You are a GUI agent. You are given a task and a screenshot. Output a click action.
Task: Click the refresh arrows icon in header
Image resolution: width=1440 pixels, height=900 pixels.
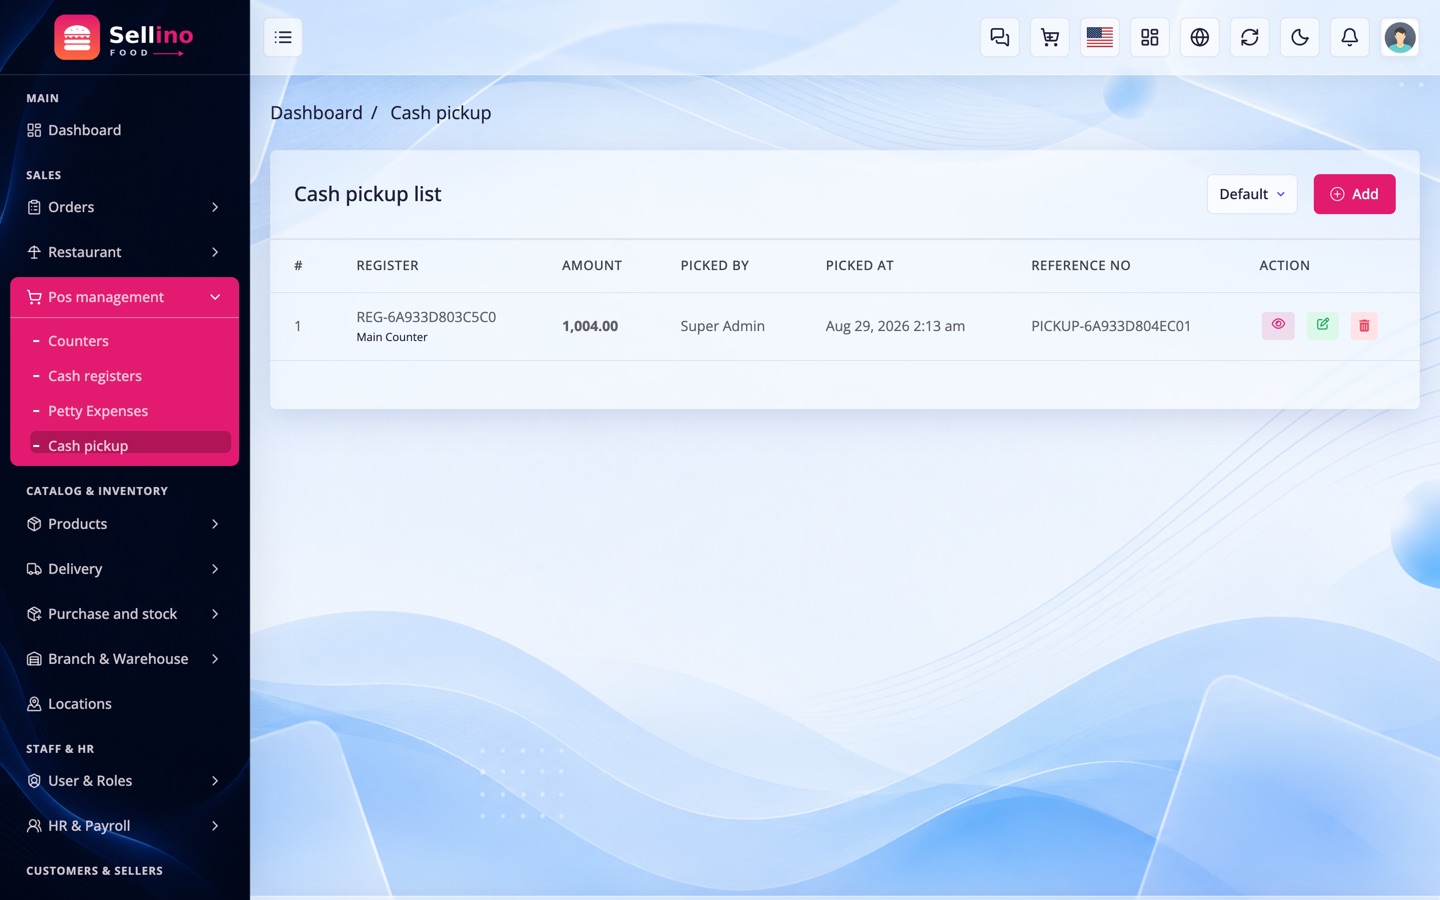(1249, 37)
